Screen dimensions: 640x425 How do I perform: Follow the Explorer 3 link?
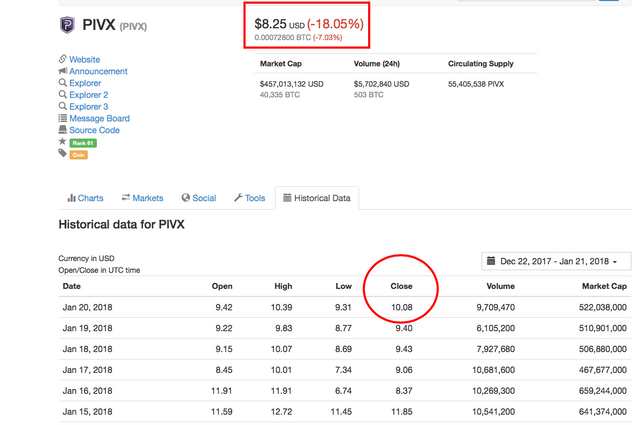[x=89, y=107]
